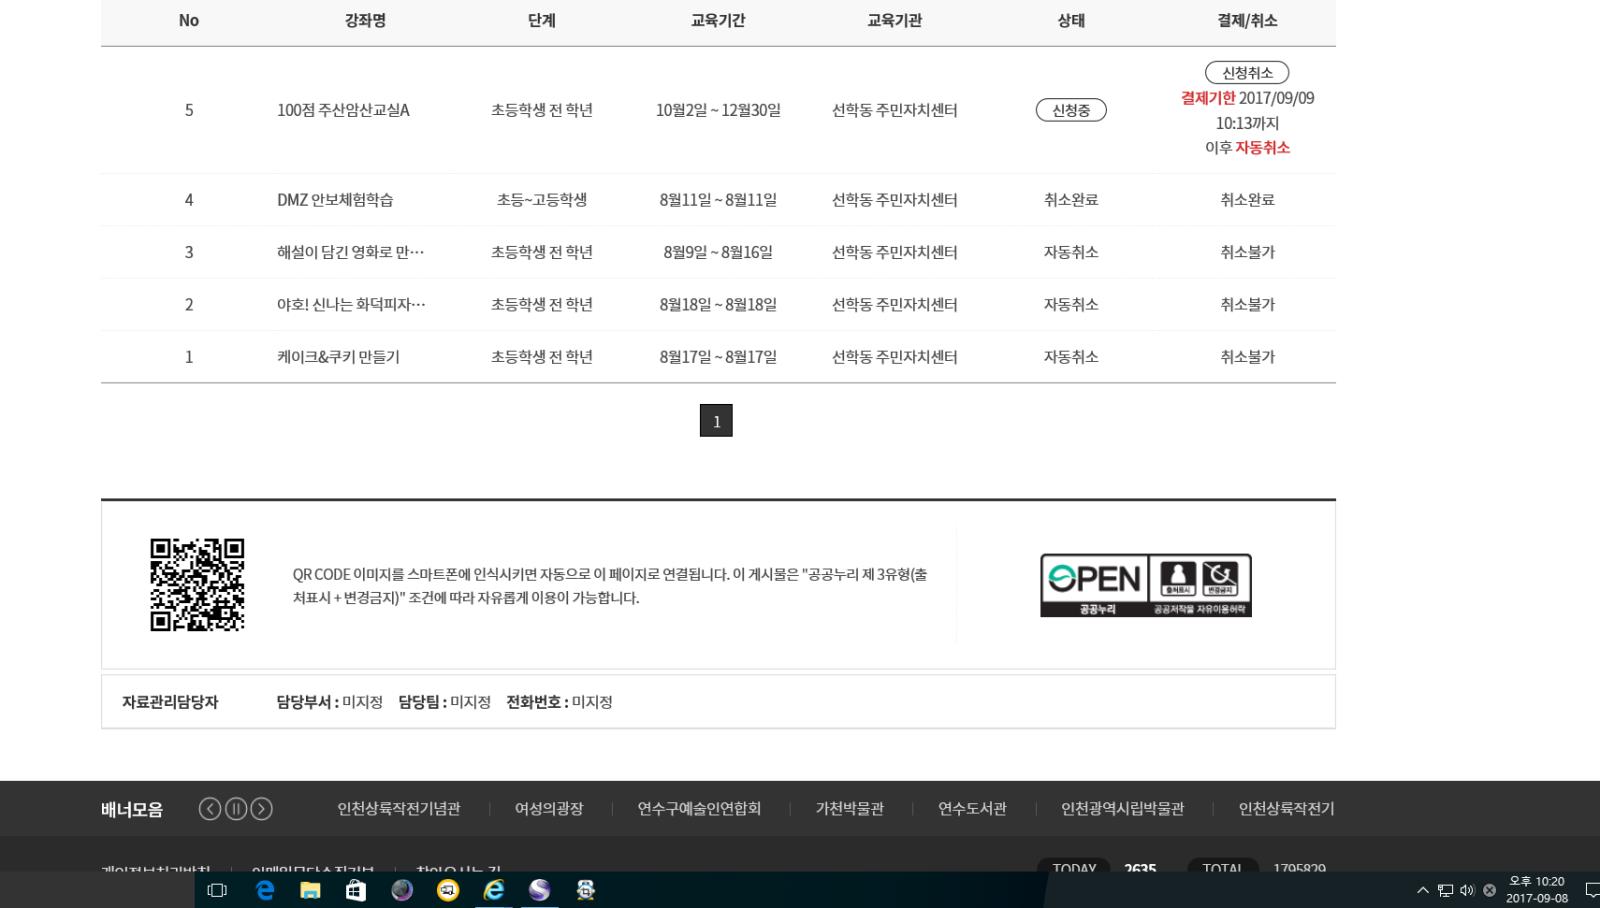The height and width of the screenshot is (908, 1600).
Task: Show hidden system tray icons
Action: point(1423,890)
